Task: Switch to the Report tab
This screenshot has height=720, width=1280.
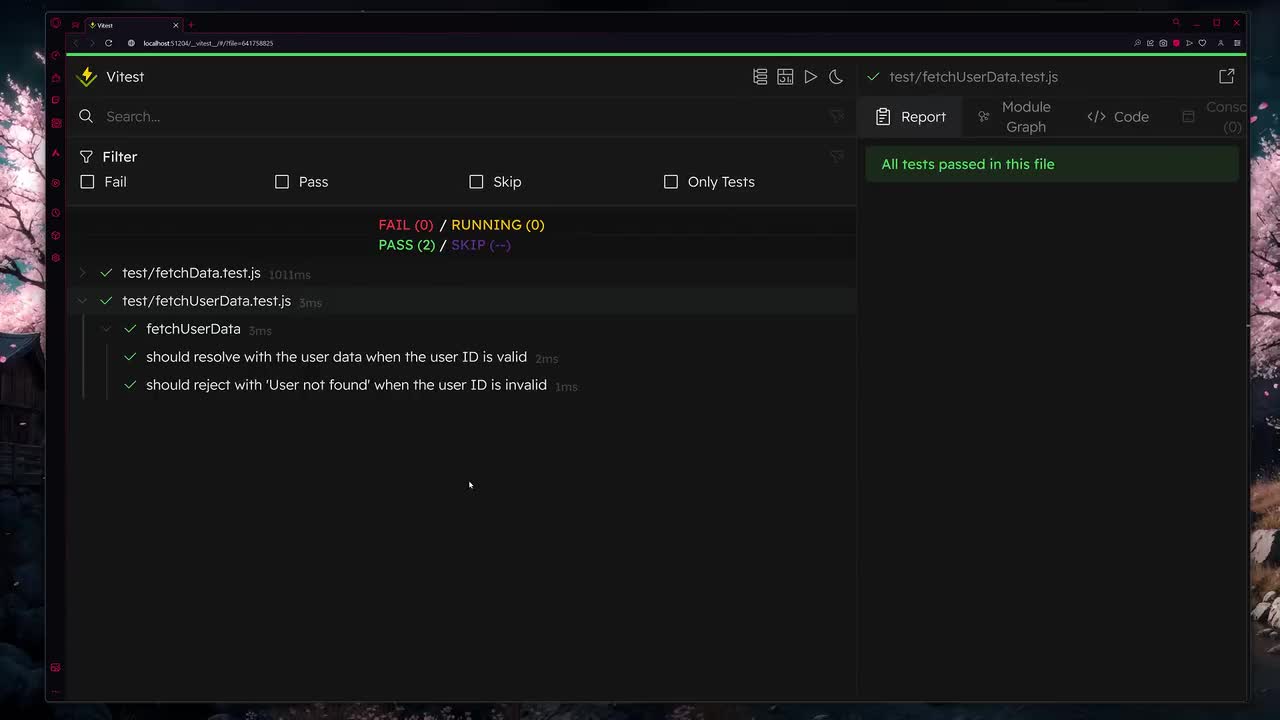Action: point(910,117)
